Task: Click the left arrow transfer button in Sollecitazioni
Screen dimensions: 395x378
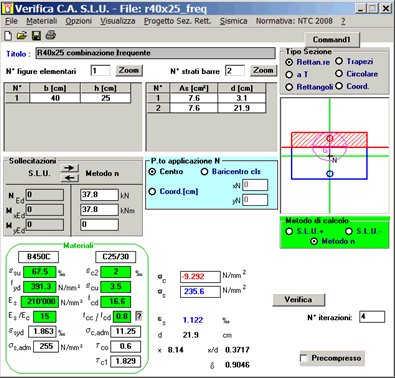Action: pos(70,178)
